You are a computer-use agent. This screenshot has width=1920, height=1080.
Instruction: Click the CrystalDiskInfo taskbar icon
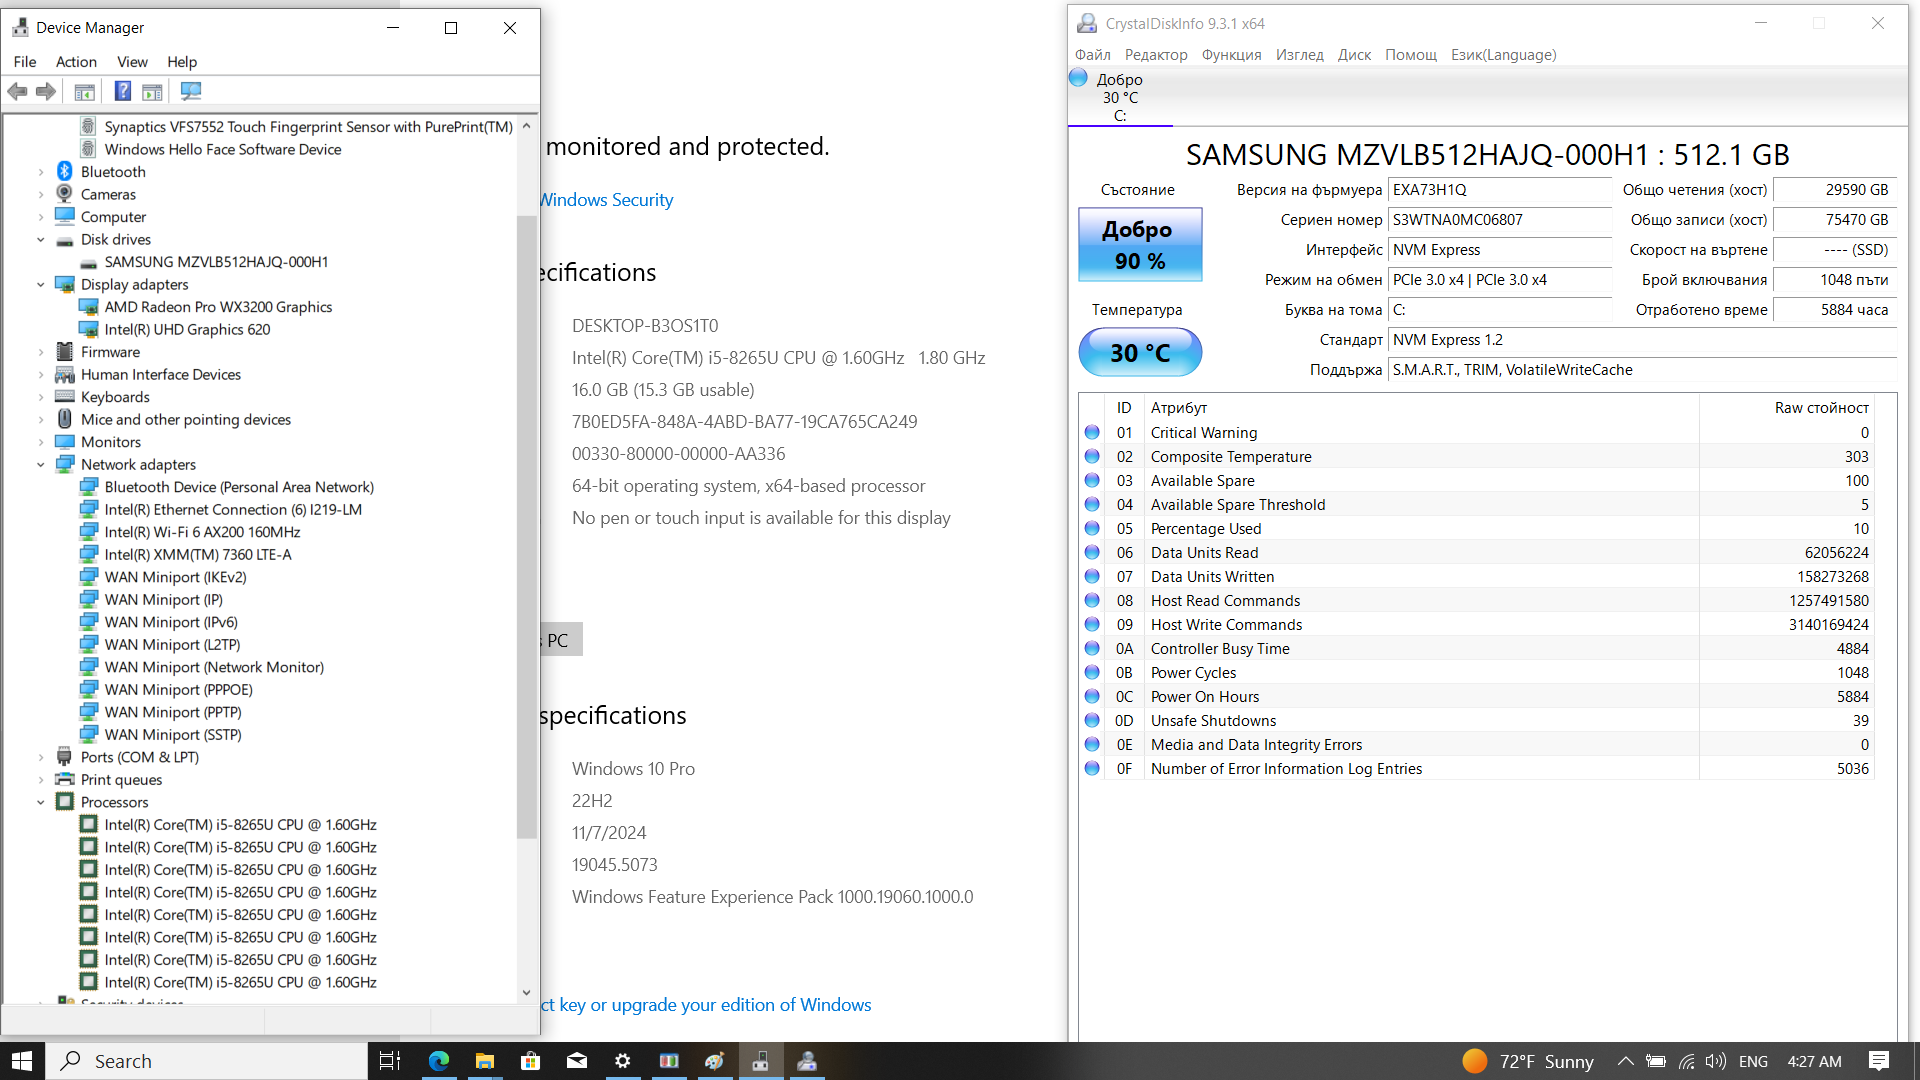coord(806,1061)
